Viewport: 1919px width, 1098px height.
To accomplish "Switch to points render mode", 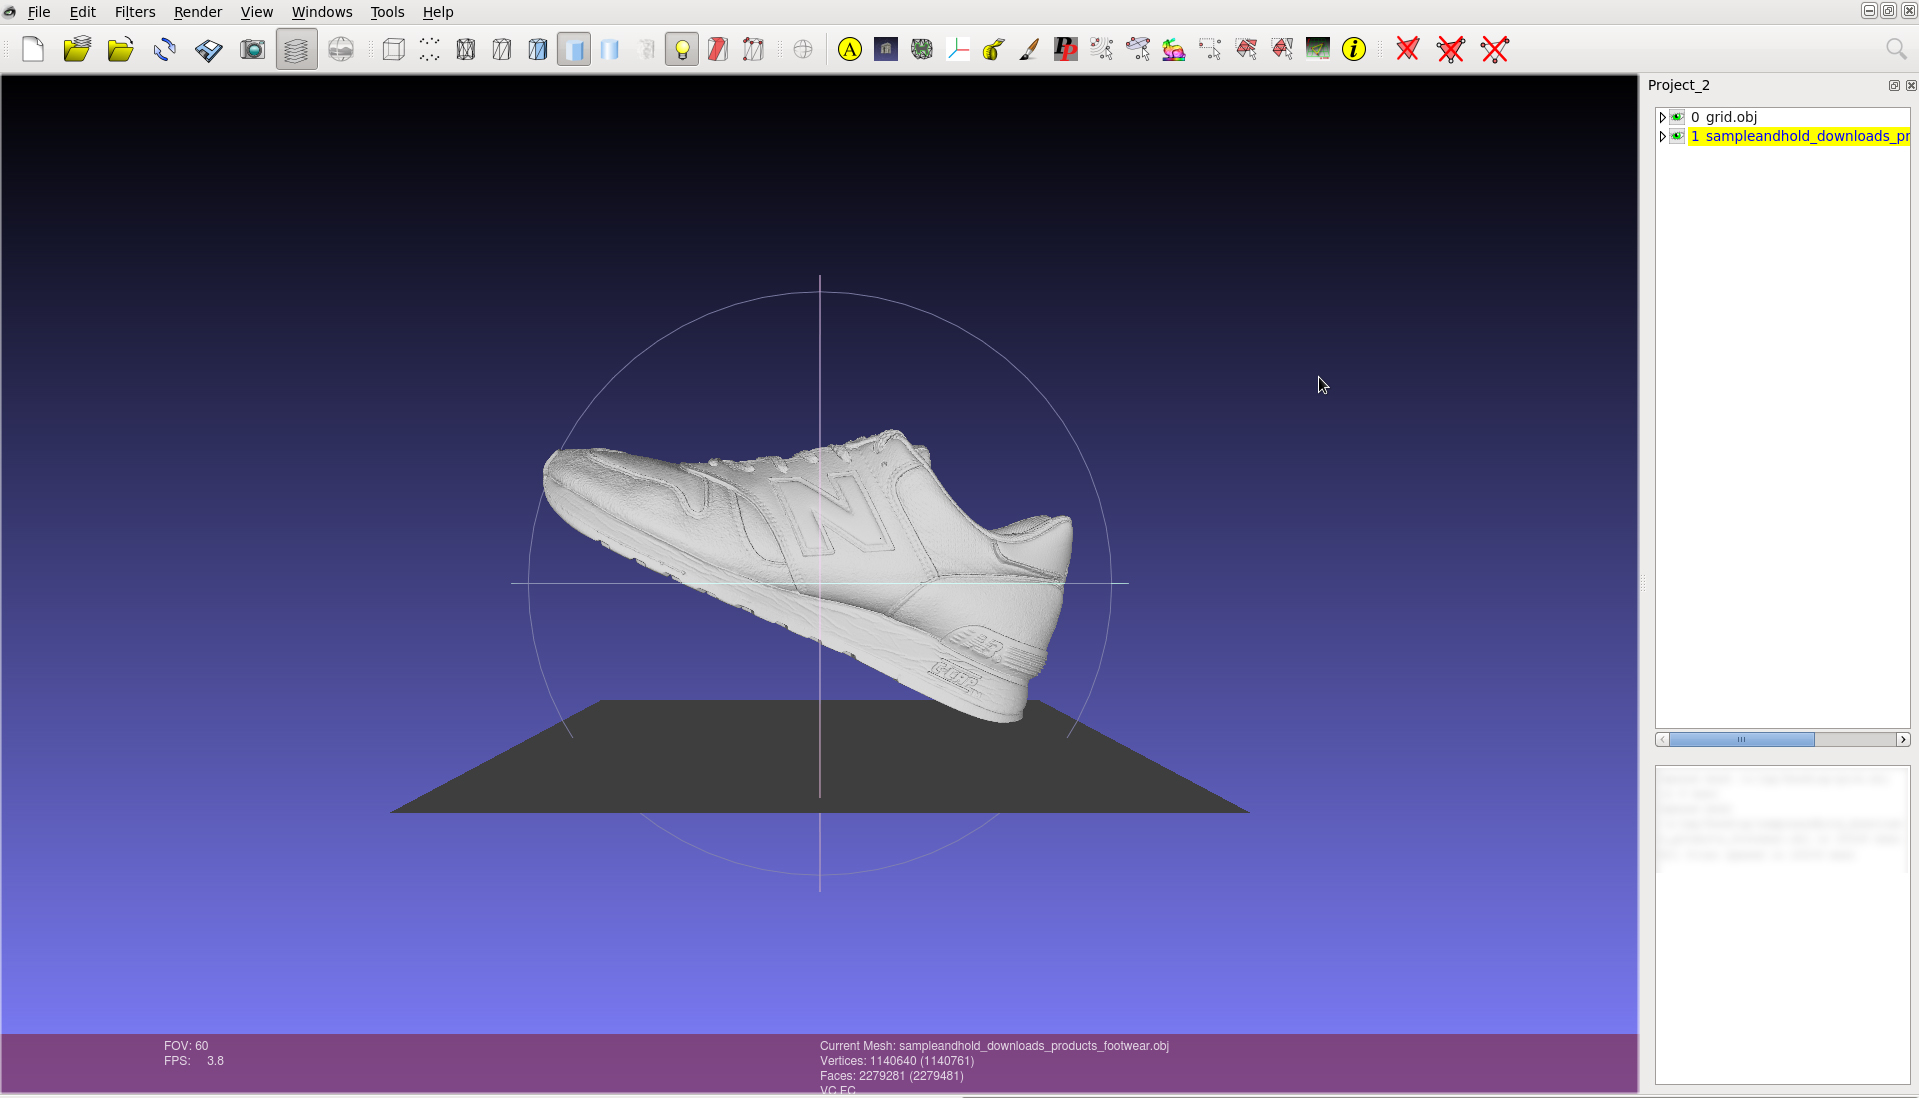I will 430,49.
